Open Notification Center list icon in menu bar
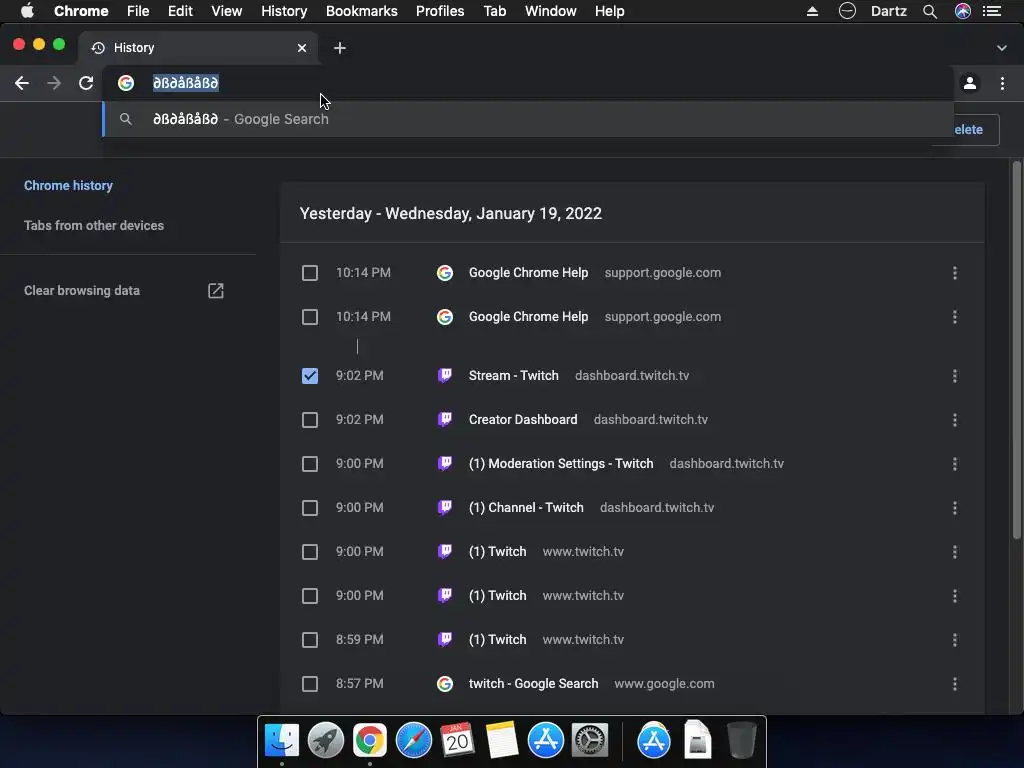Image resolution: width=1024 pixels, height=768 pixels. (x=992, y=11)
